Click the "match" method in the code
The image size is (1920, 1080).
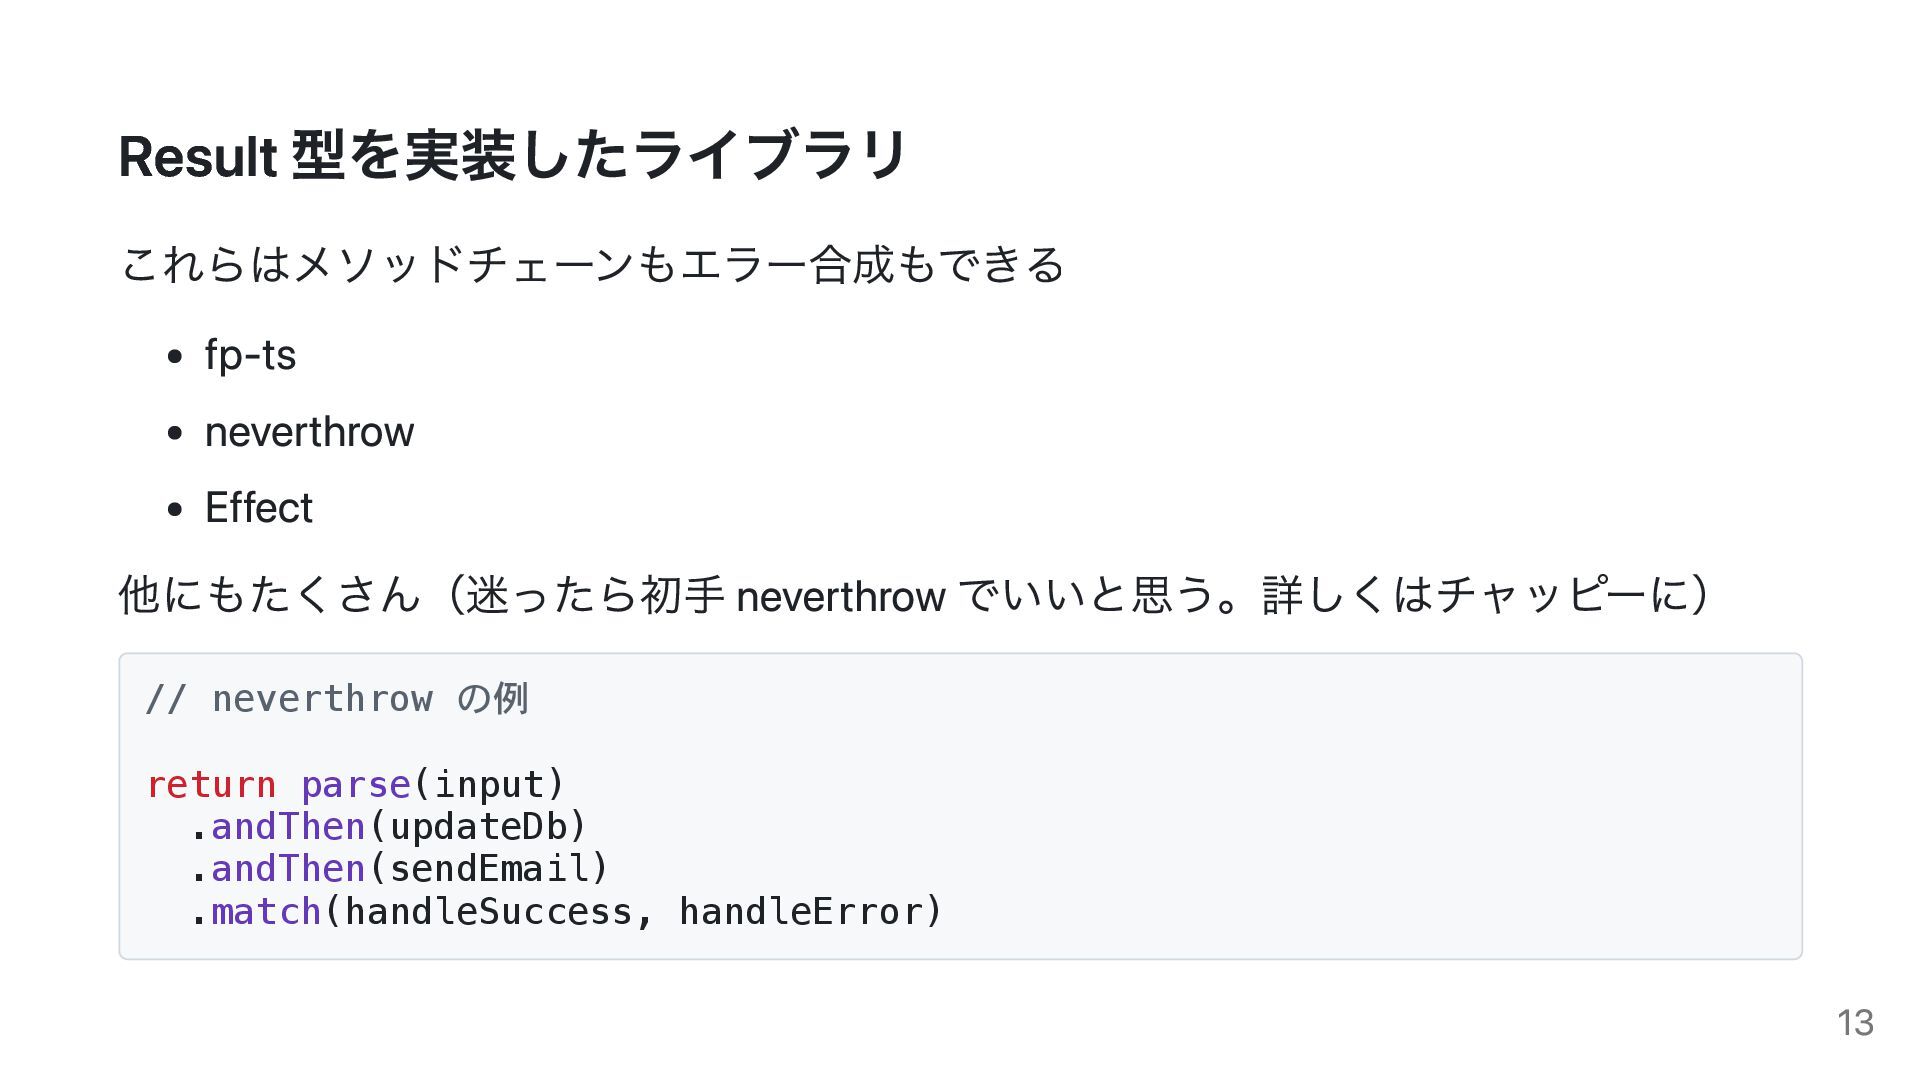(266, 912)
